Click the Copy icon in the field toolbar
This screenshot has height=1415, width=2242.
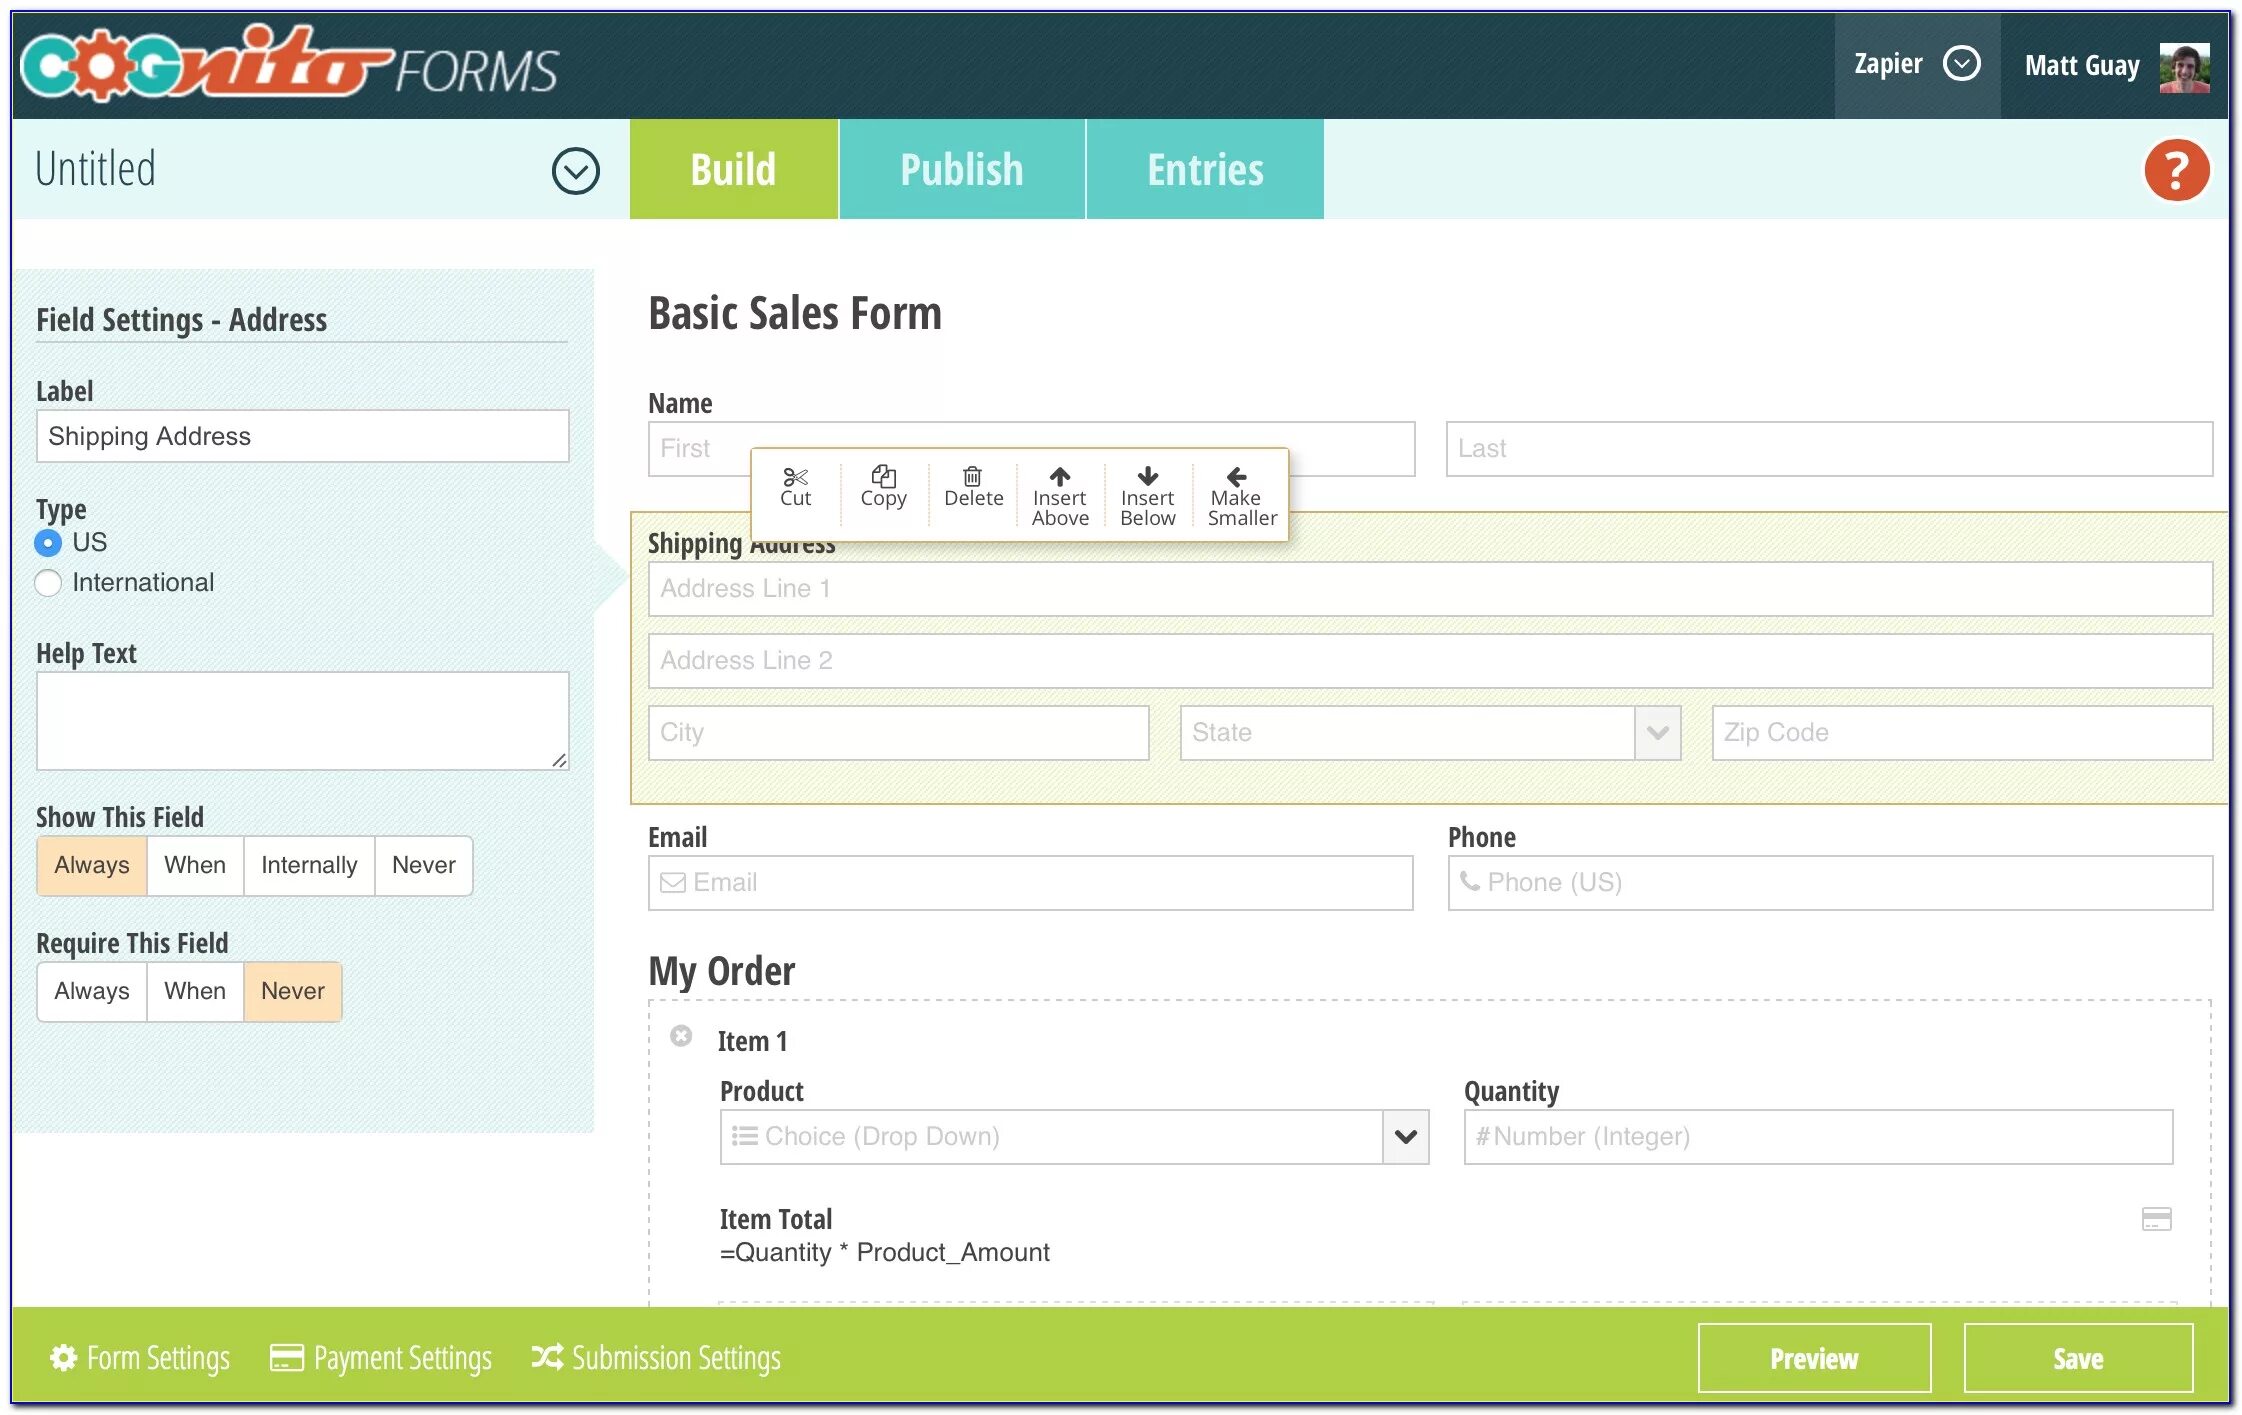click(883, 477)
